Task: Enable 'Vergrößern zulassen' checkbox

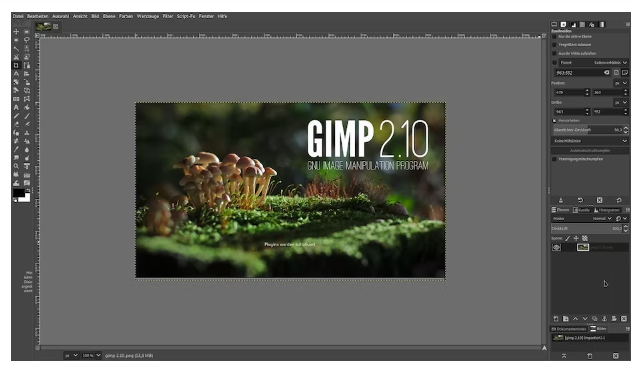Action: click(554, 45)
